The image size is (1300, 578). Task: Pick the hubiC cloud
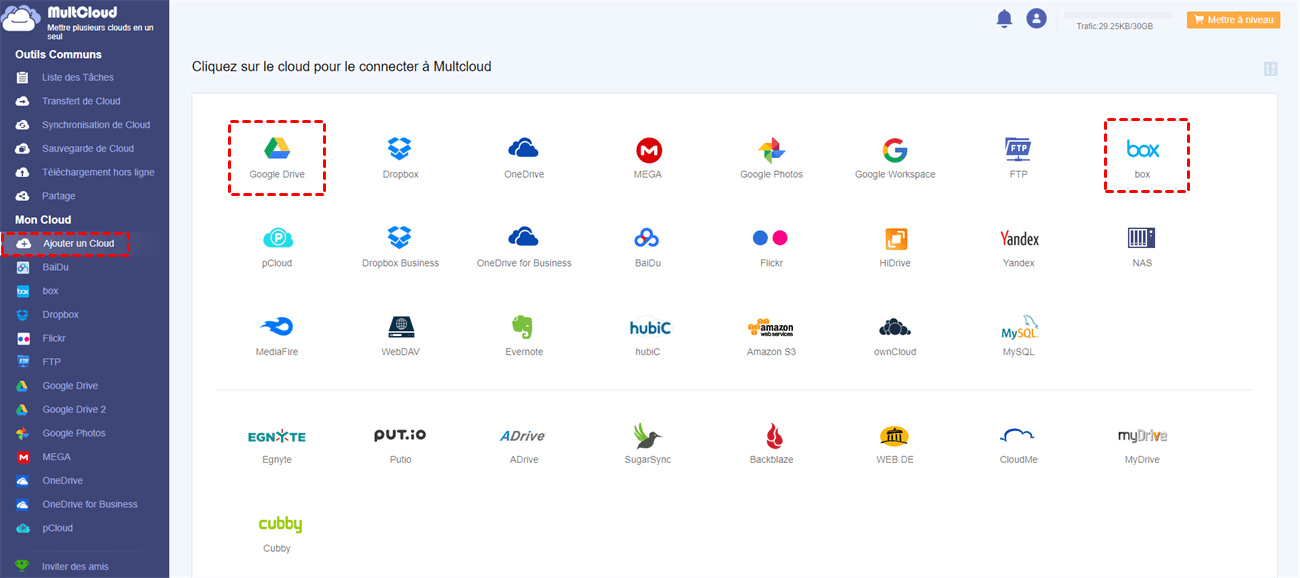(648, 335)
